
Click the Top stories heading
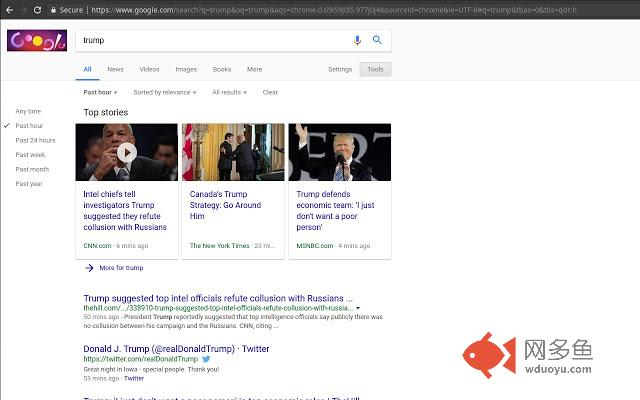pos(106,112)
